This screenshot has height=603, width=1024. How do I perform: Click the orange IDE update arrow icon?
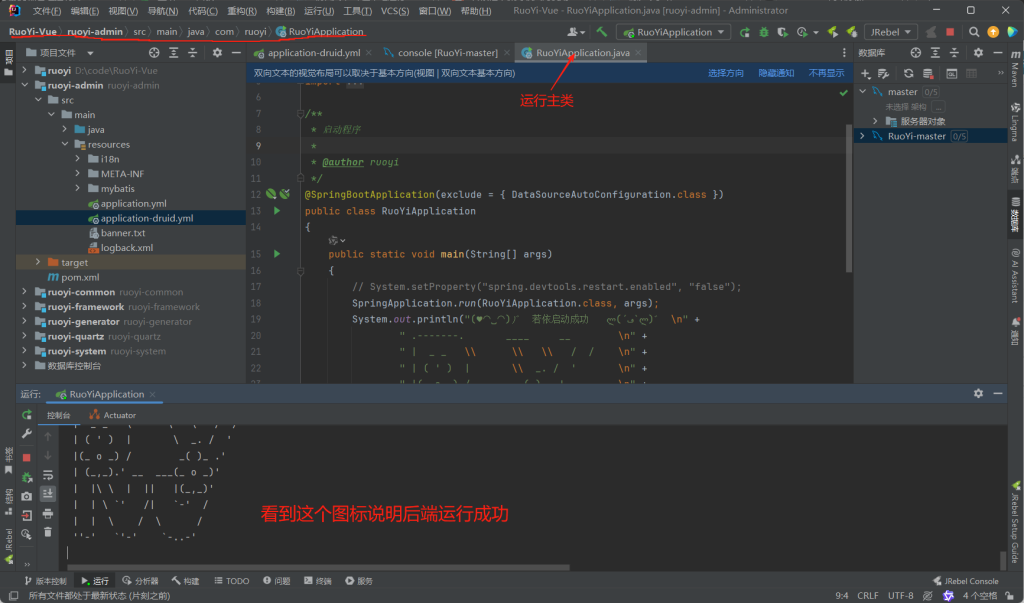pos(993,32)
